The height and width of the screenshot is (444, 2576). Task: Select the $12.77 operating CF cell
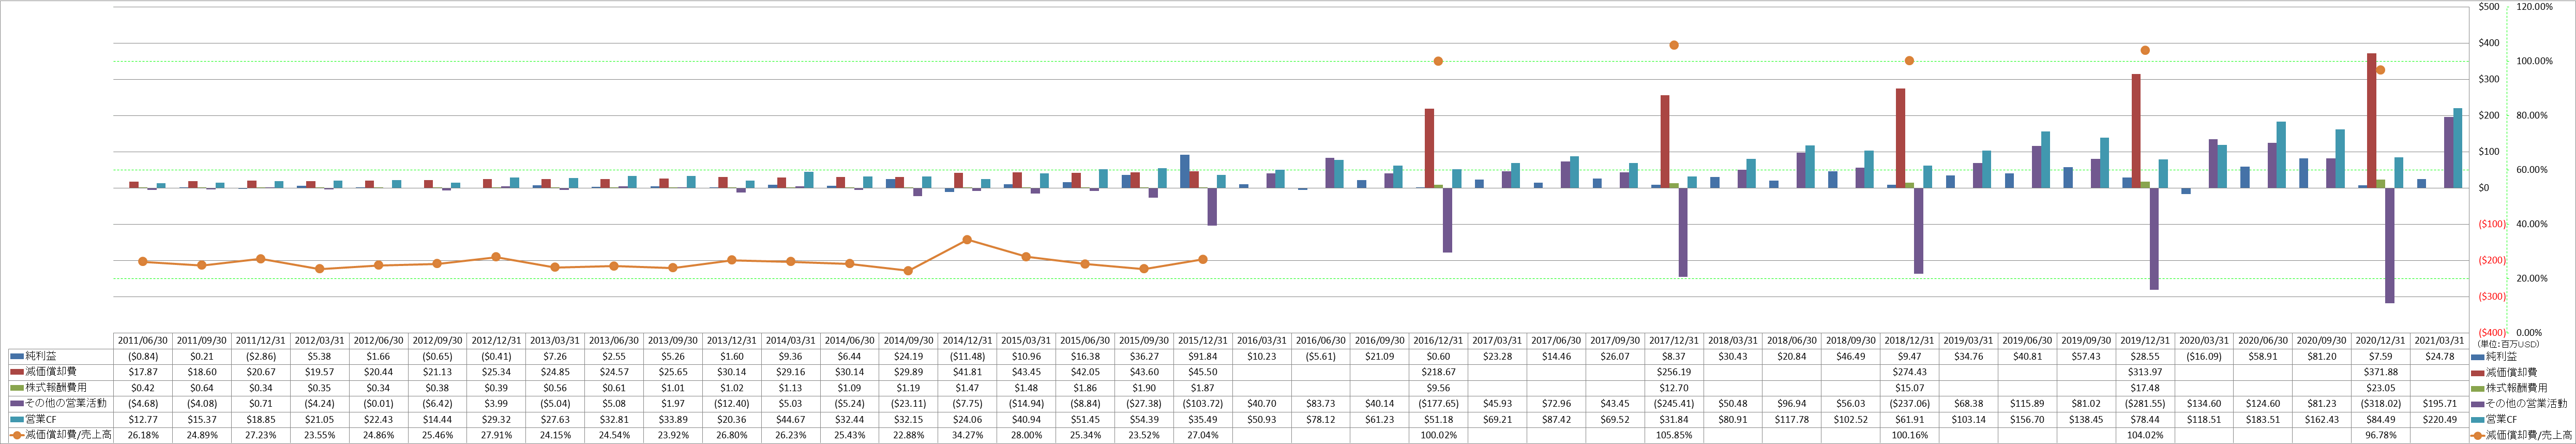coord(143,420)
